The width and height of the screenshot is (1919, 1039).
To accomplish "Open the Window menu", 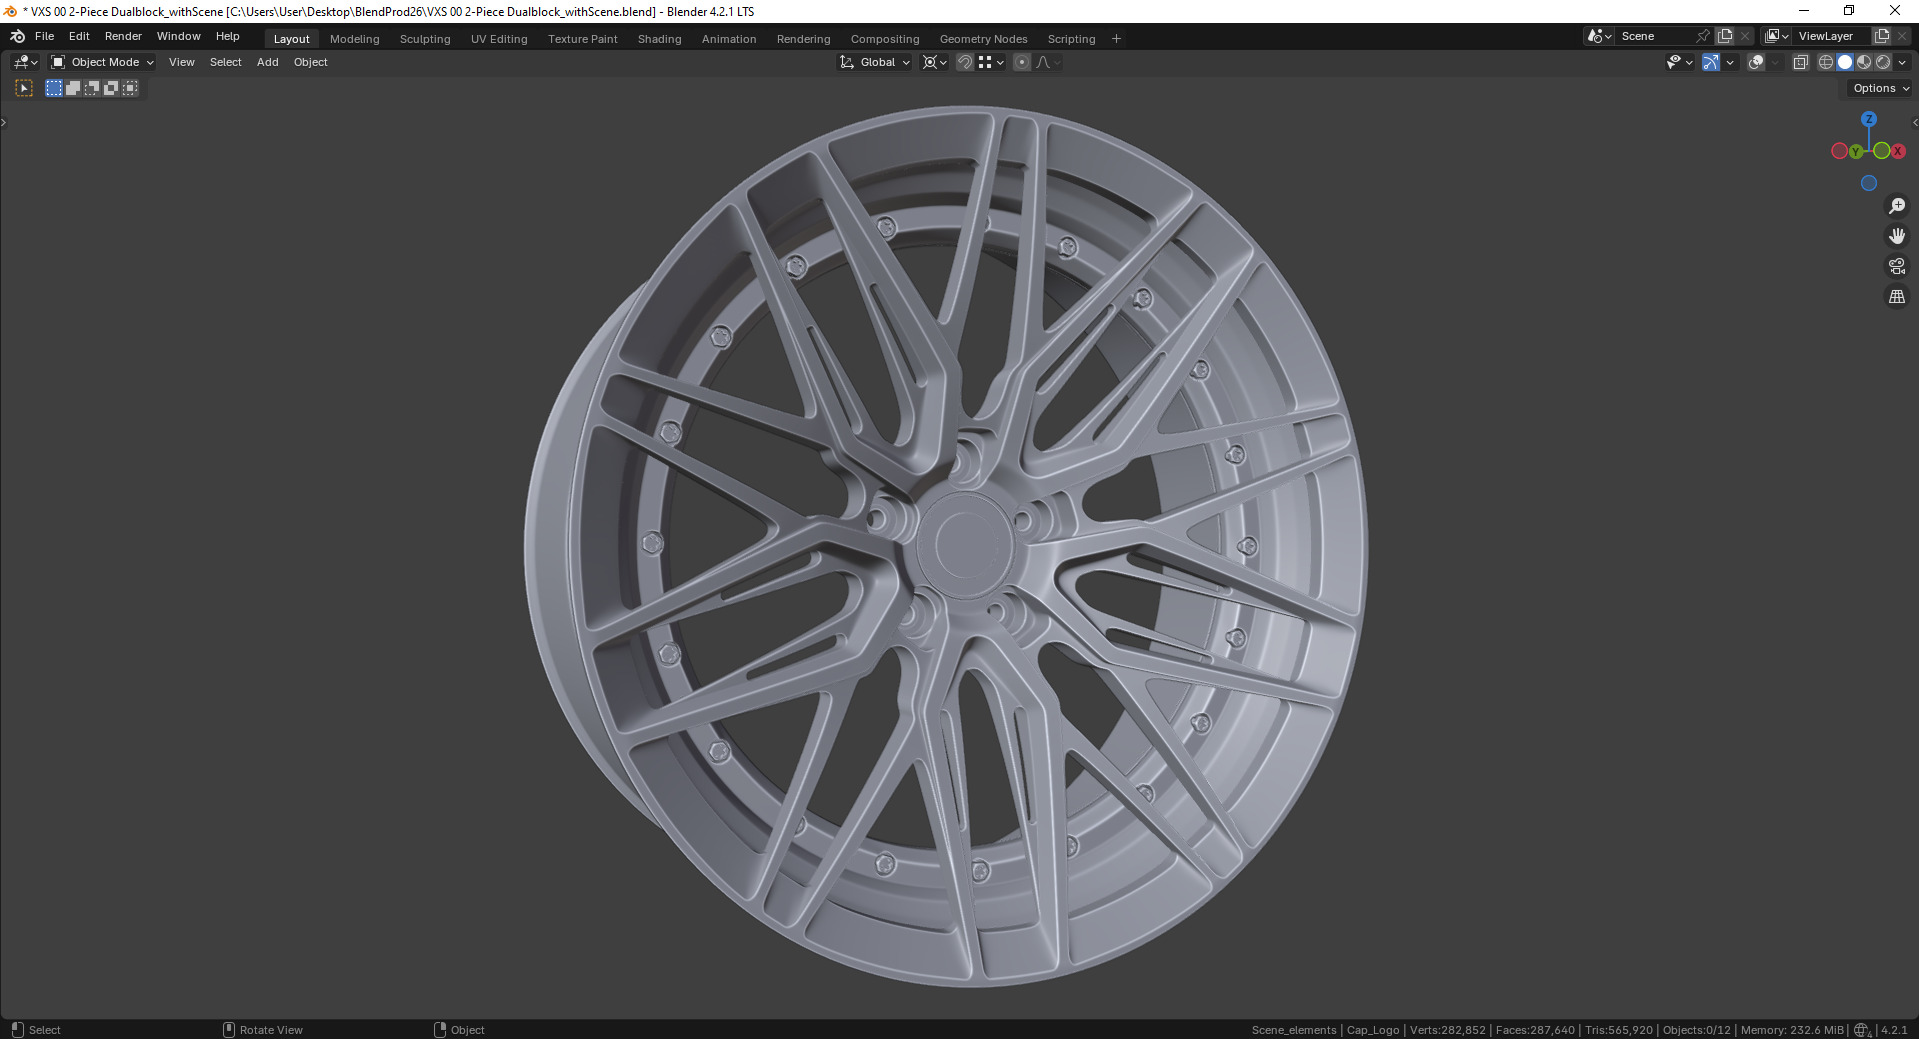I will tap(178, 36).
